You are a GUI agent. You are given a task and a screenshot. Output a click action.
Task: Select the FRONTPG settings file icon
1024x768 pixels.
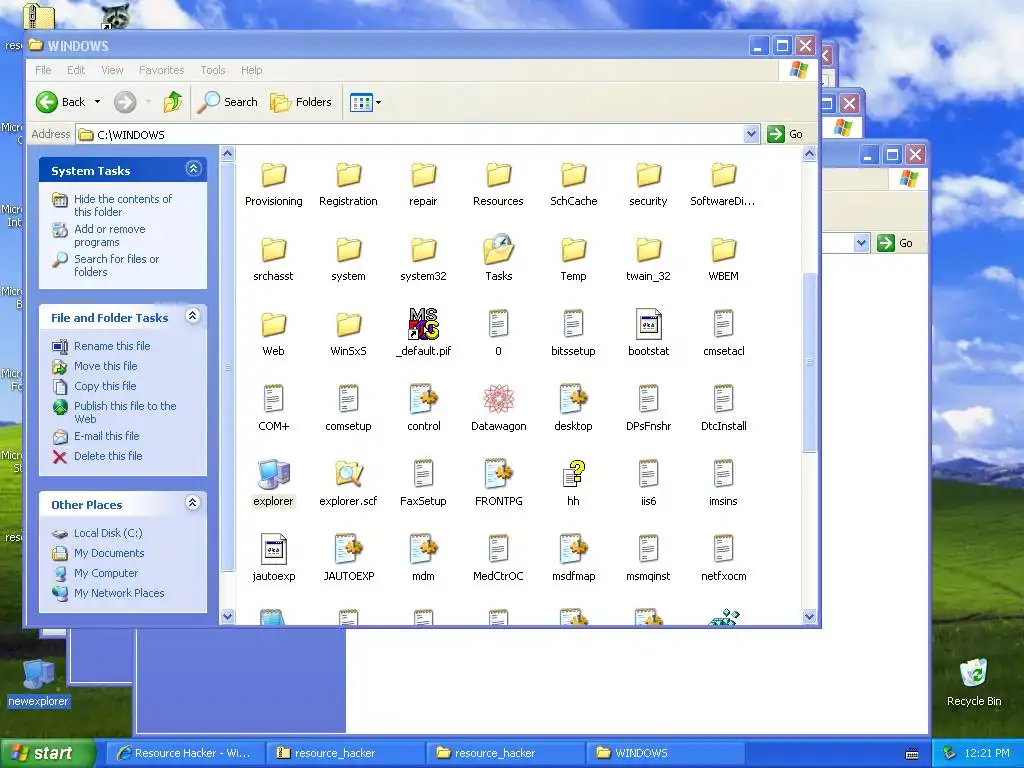coord(498,474)
